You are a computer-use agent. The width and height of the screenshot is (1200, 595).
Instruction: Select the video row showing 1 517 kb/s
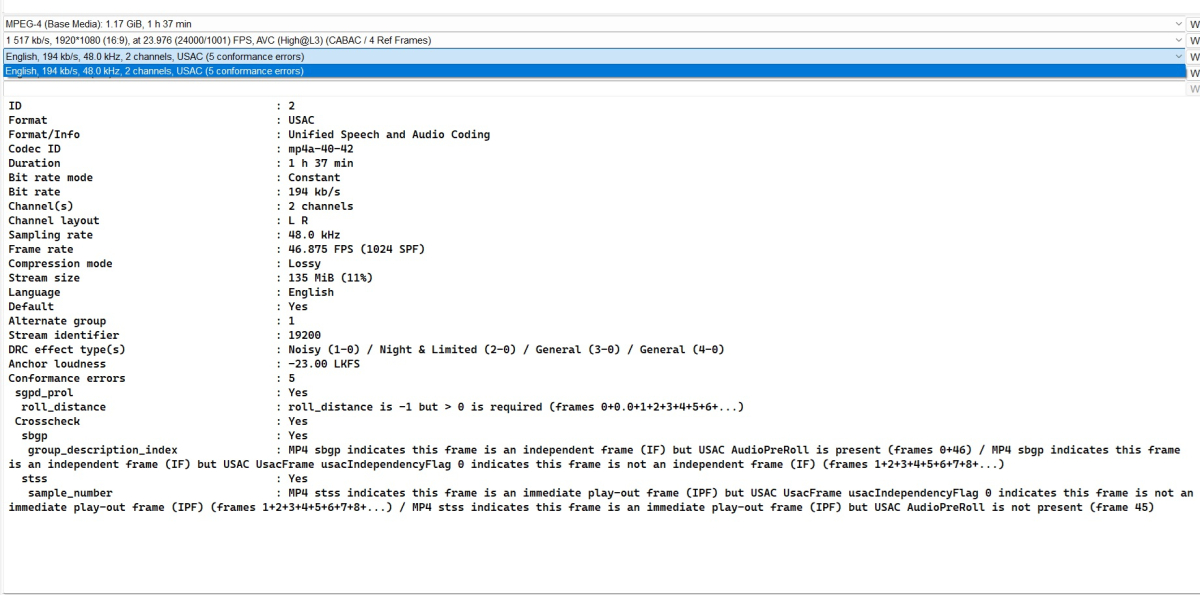pos(400,40)
